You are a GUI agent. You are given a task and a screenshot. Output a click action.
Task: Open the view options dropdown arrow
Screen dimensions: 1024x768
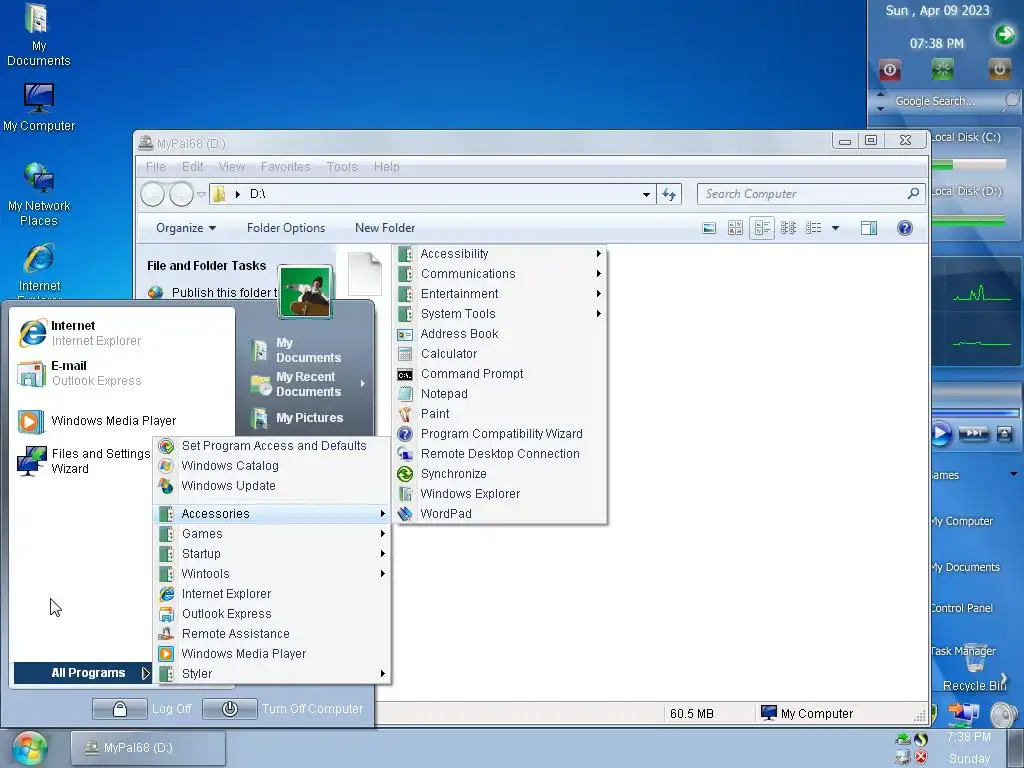pyautogui.click(x=835, y=228)
